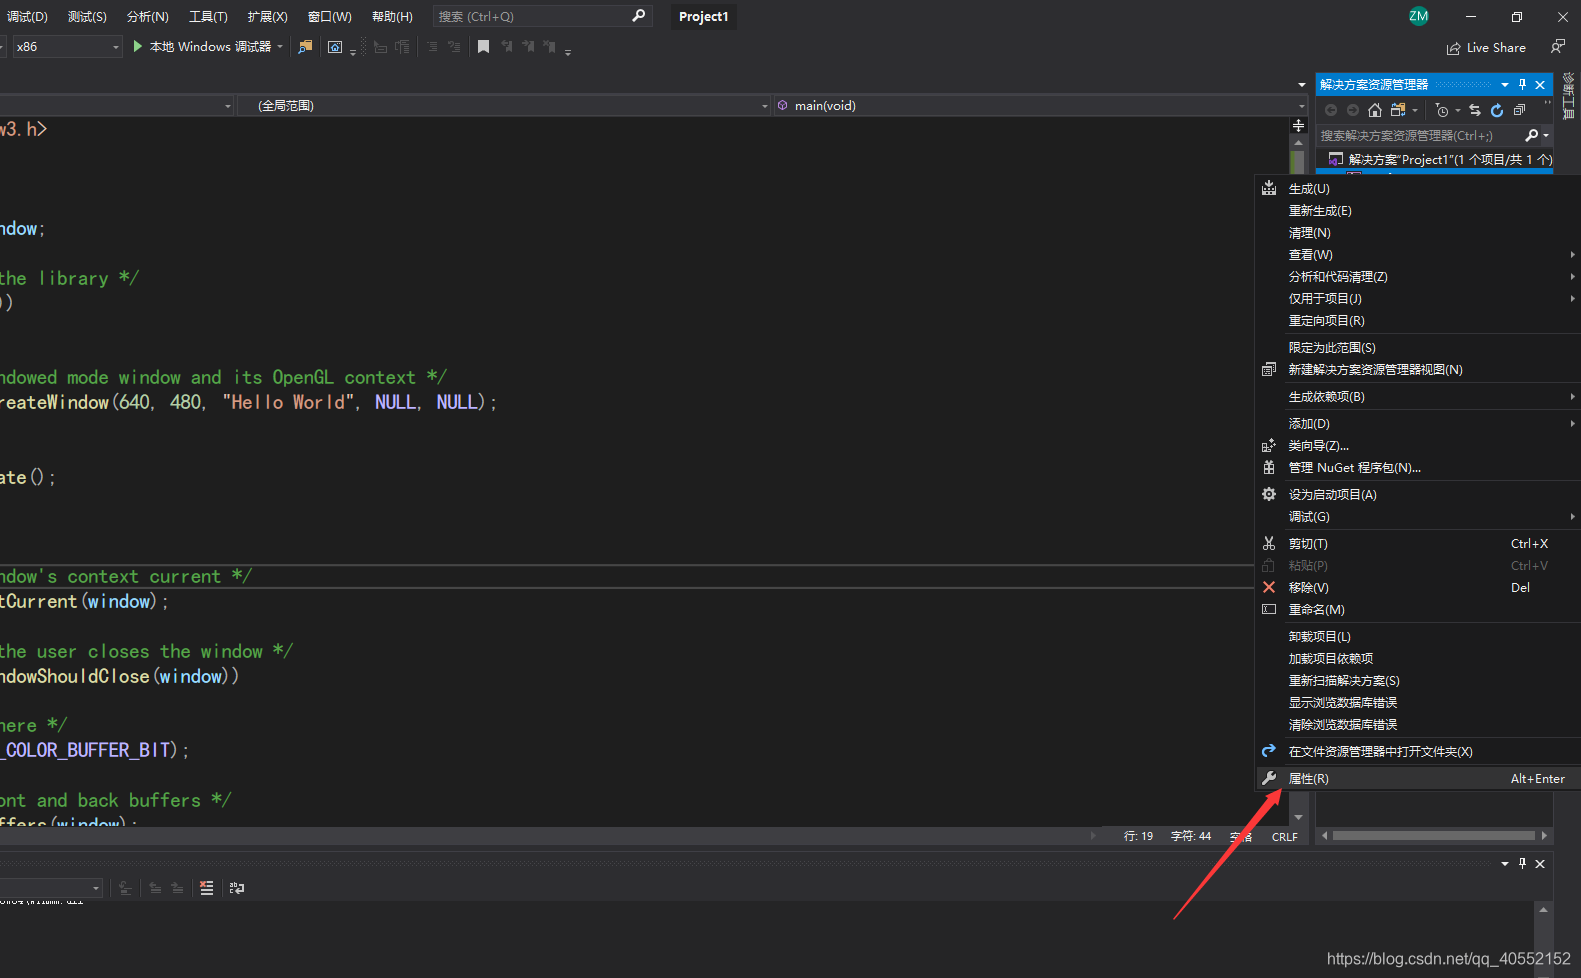Toggle the bookmark icon in the toolbar
Screen dimensions: 1581x978
pyautogui.click(x=483, y=47)
